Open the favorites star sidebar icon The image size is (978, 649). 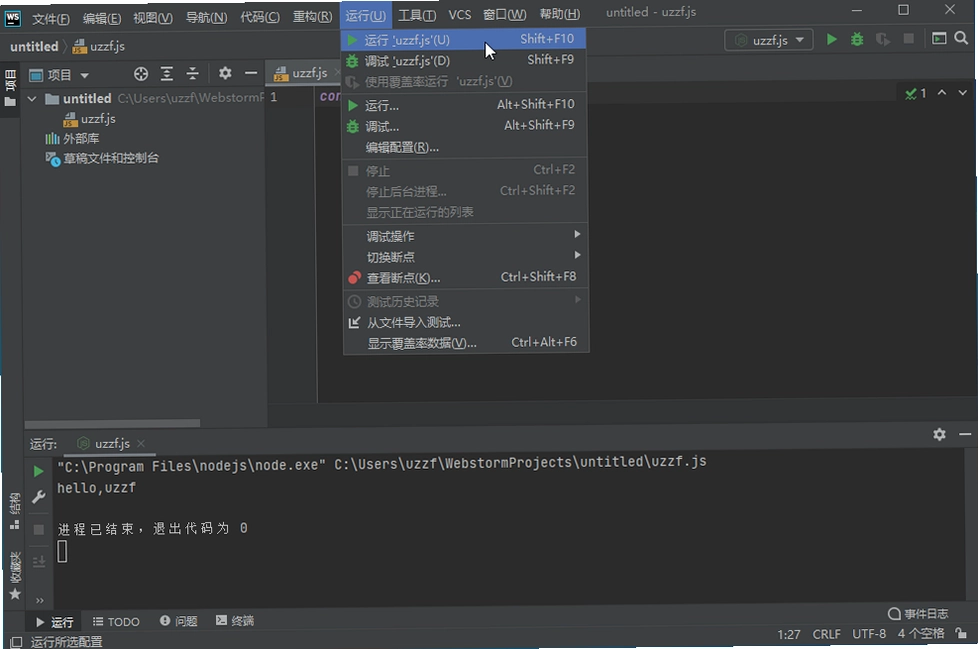point(15,594)
